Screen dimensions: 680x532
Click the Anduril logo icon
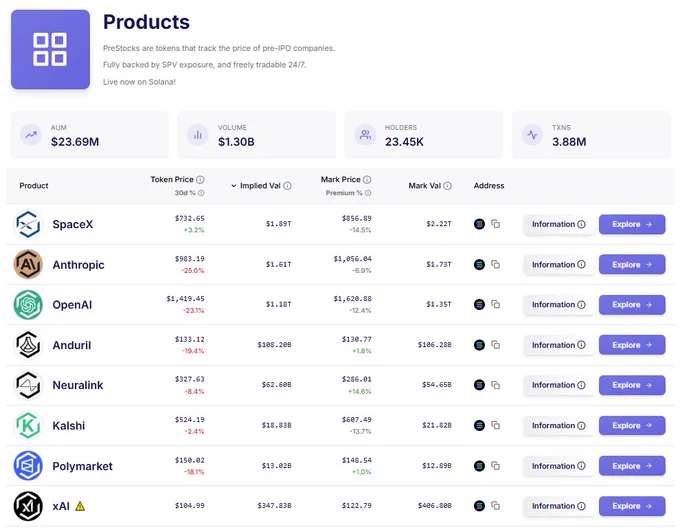click(x=28, y=345)
